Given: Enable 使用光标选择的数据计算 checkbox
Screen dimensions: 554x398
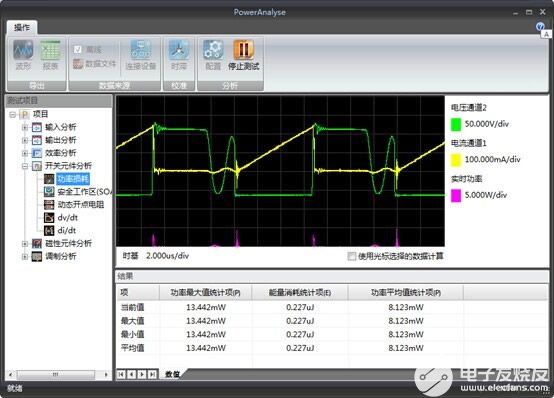Looking at the screenshot, I should tap(352, 256).
